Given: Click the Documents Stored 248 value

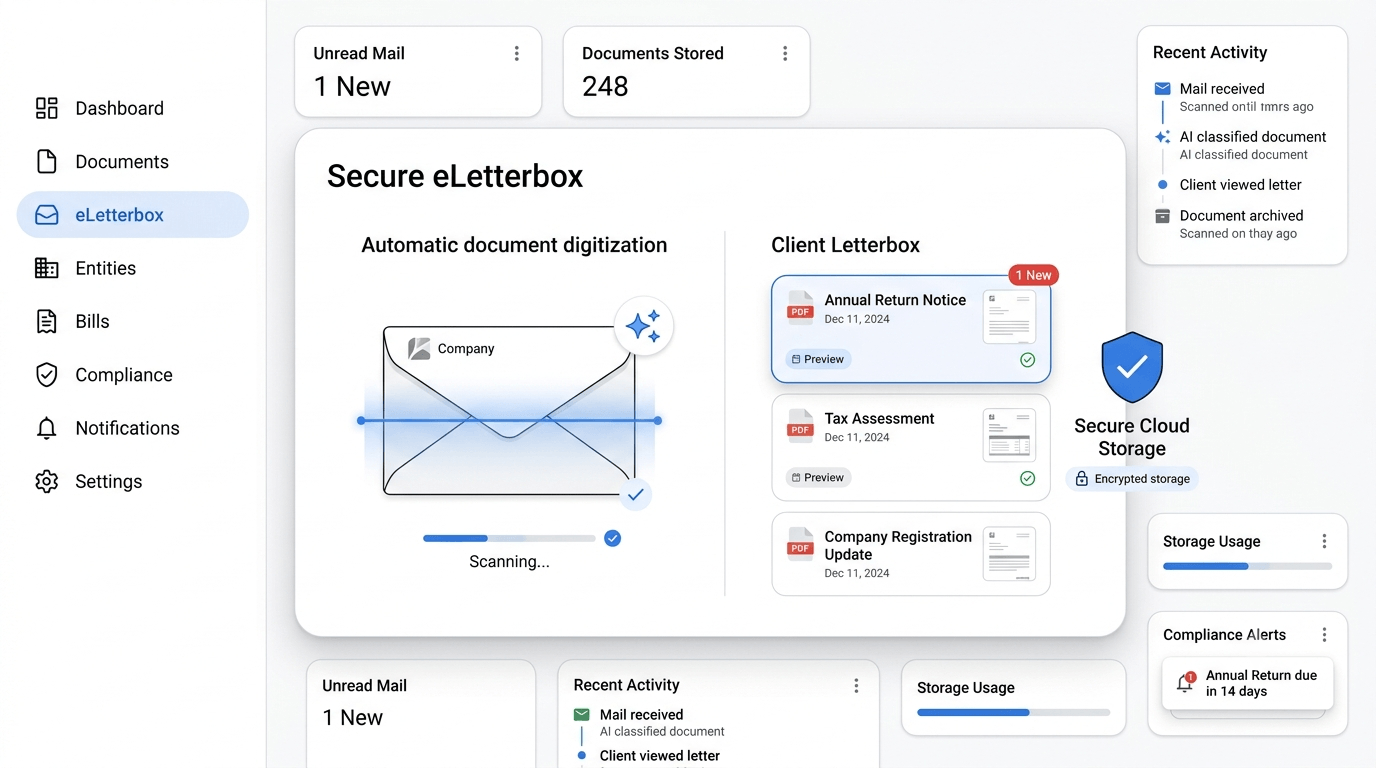Looking at the screenshot, I should 605,86.
